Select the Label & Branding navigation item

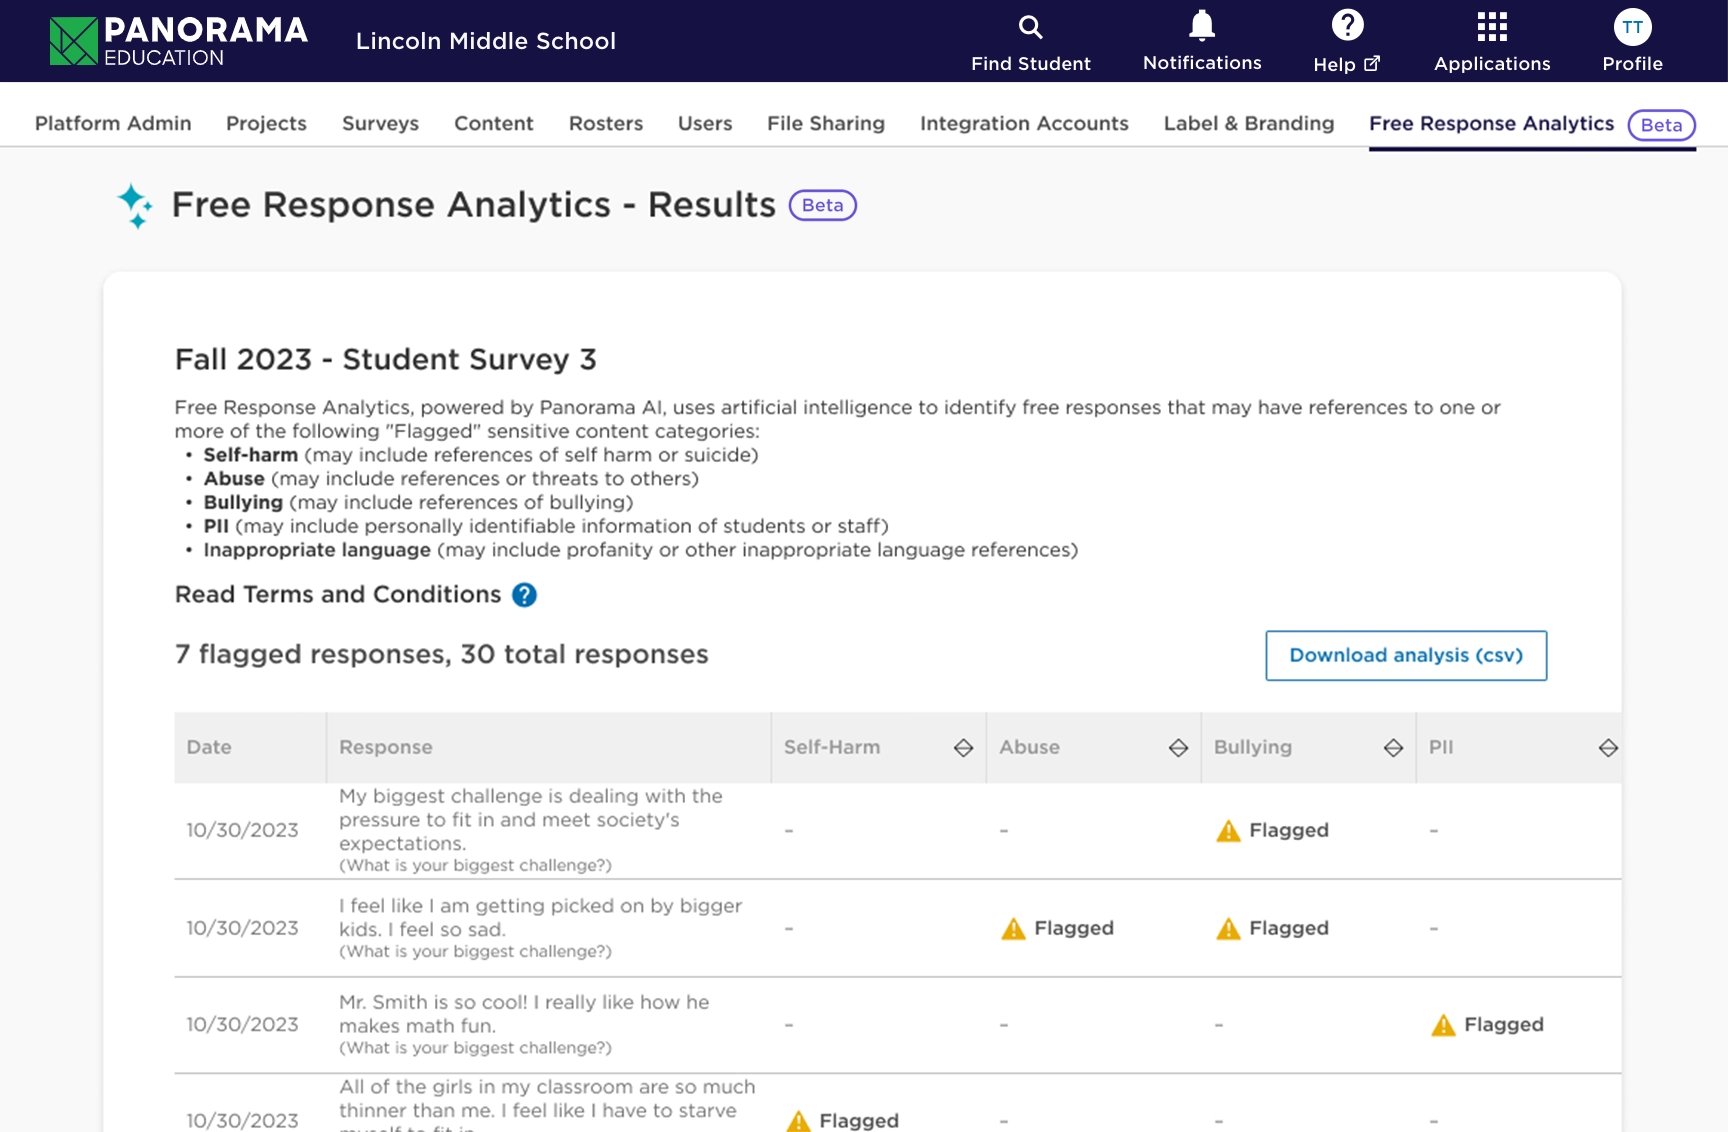pyautogui.click(x=1248, y=123)
